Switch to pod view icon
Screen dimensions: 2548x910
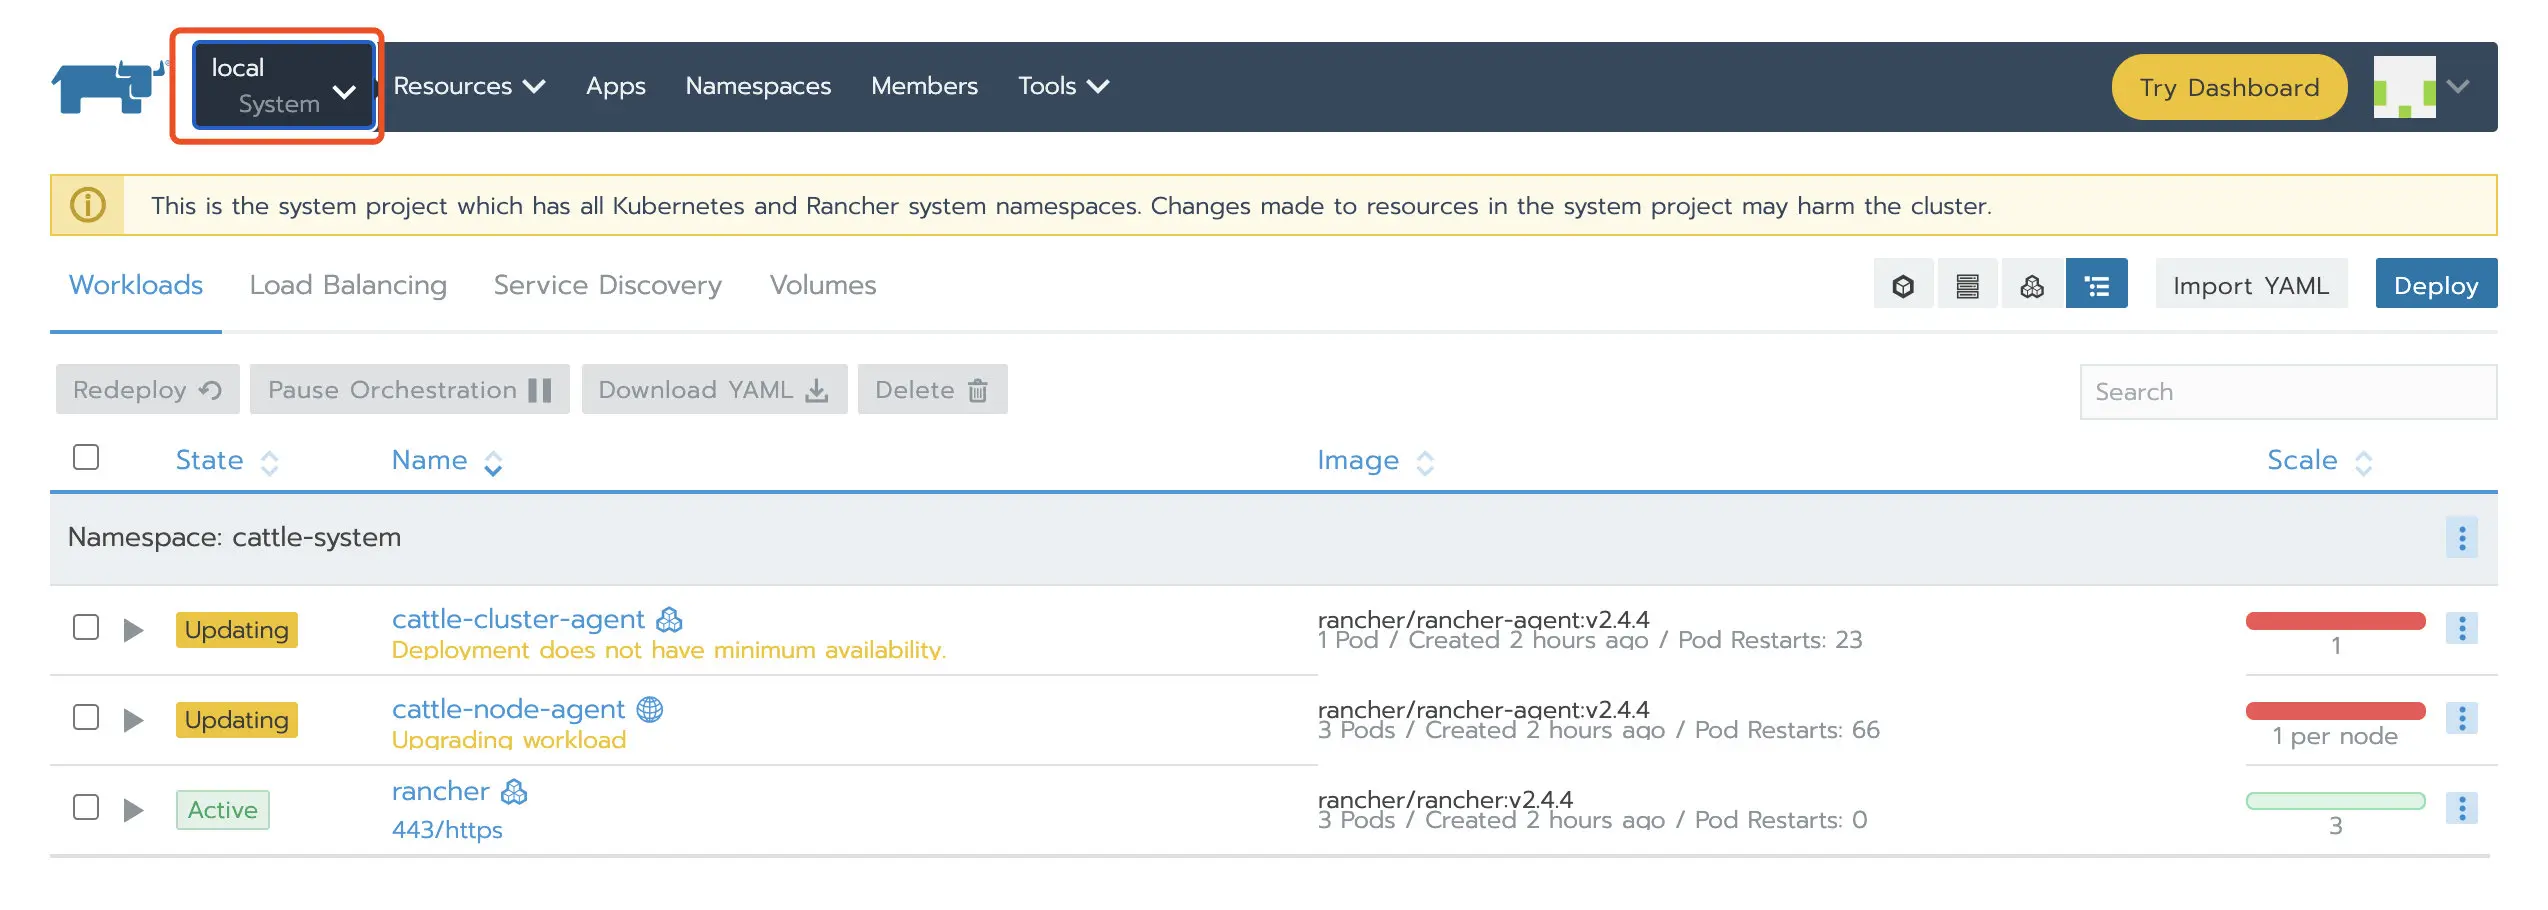click(x=1903, y=286)
